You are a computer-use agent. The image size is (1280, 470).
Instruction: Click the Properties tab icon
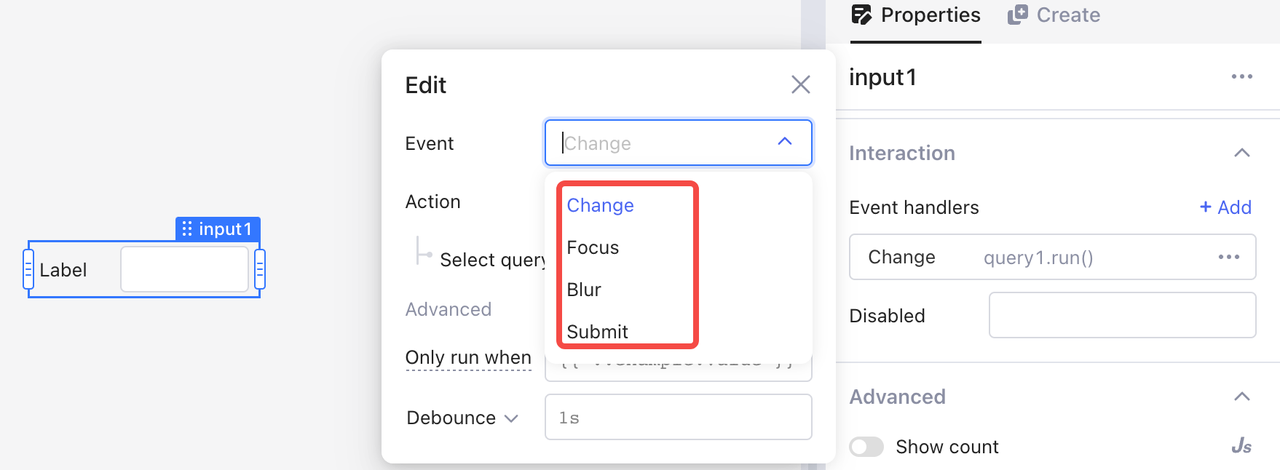click(x=861, y=15)
